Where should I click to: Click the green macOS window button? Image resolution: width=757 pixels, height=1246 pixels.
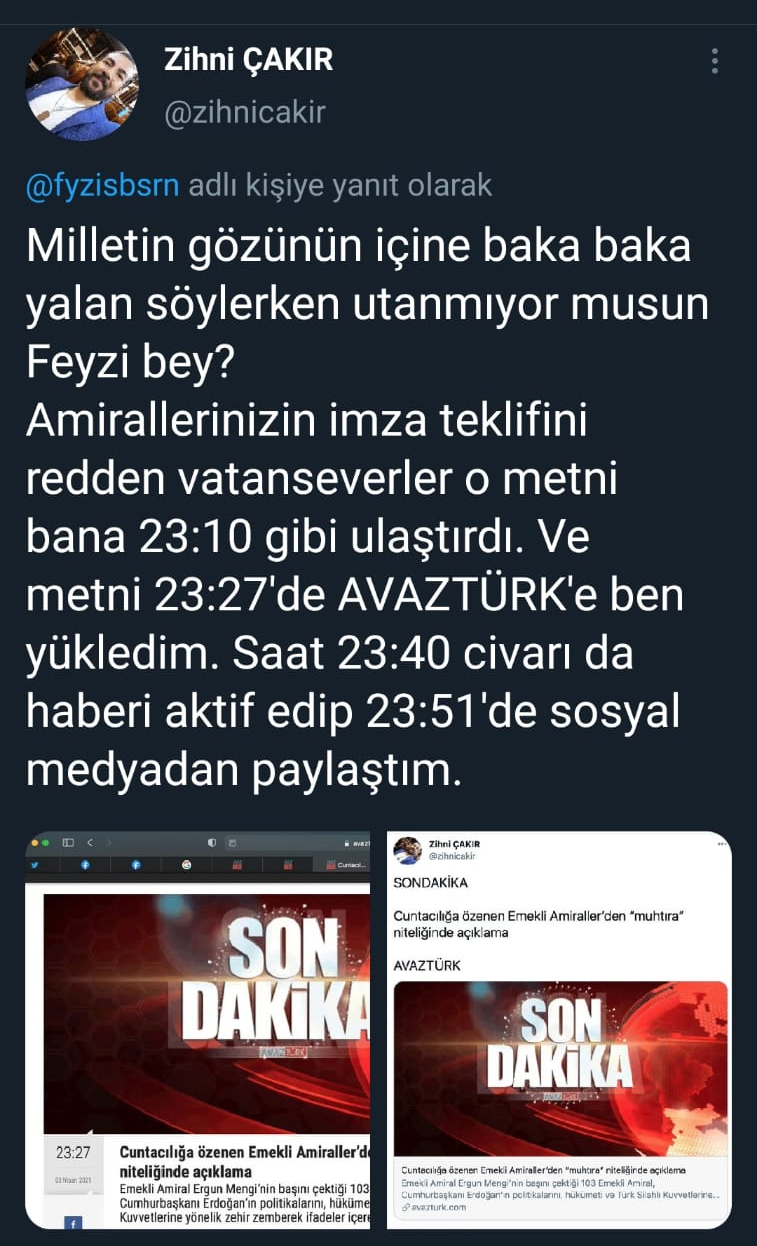[46, 843]
